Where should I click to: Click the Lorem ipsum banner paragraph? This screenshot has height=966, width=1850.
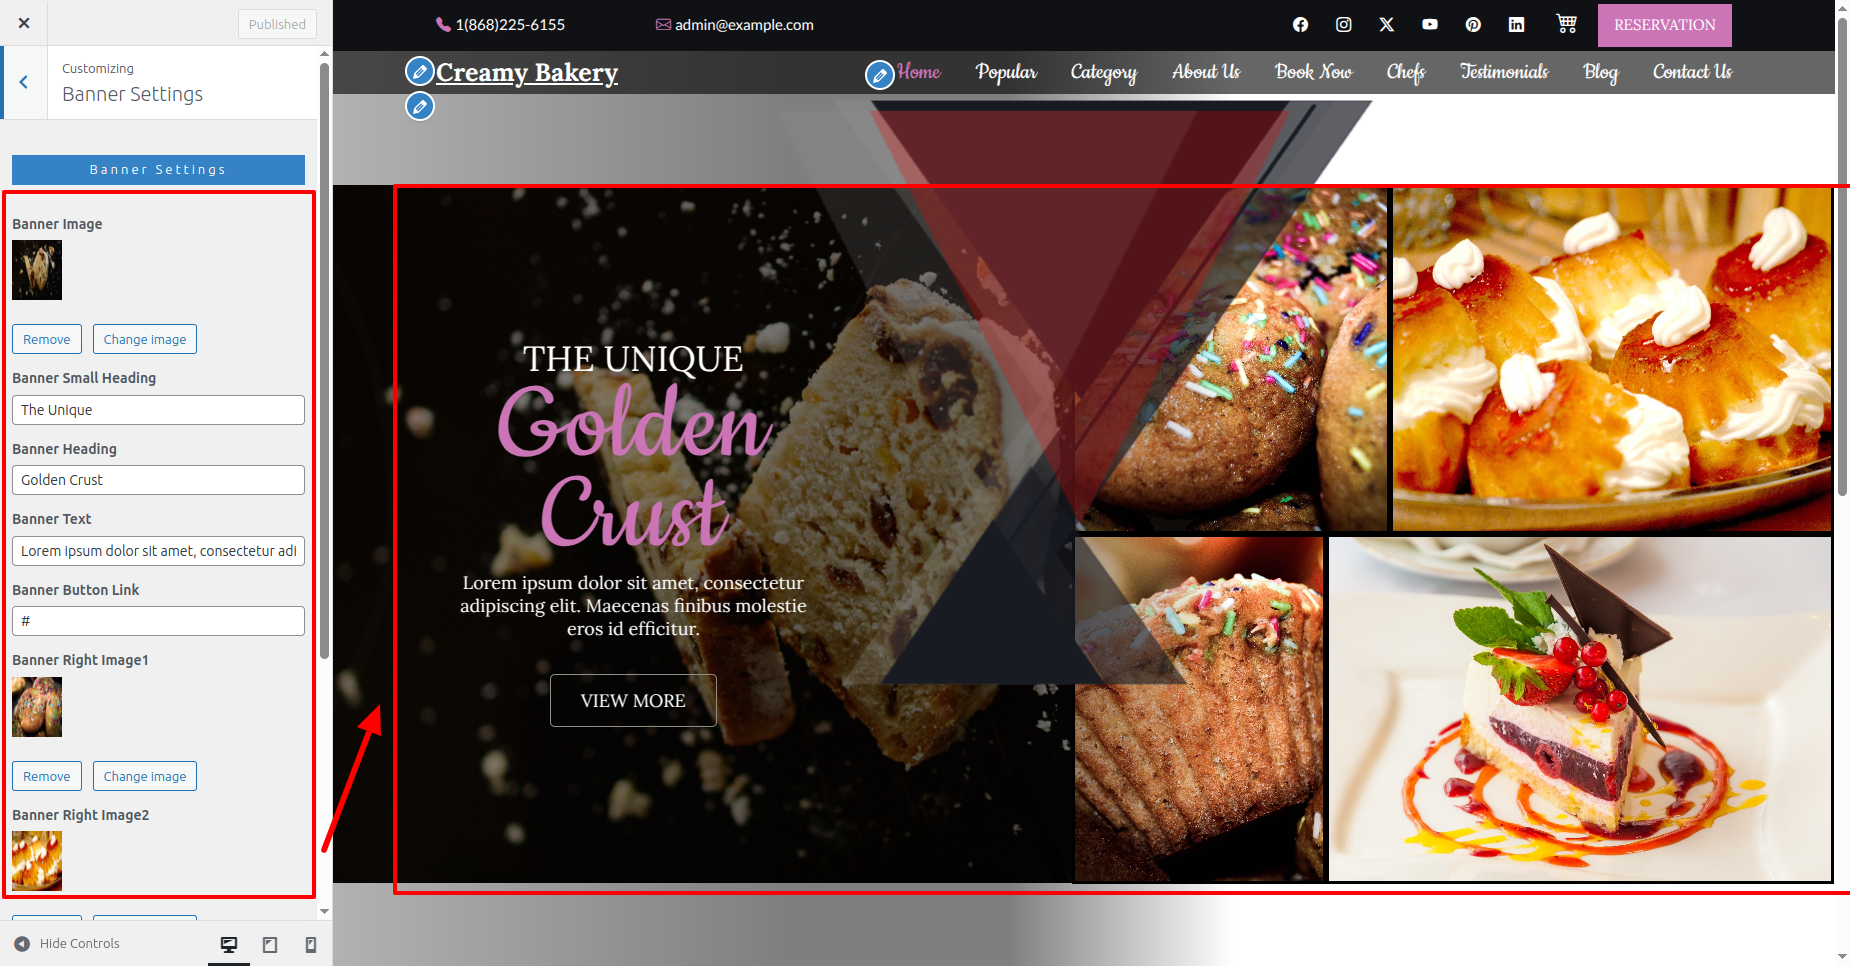click(x=633, y=606)
